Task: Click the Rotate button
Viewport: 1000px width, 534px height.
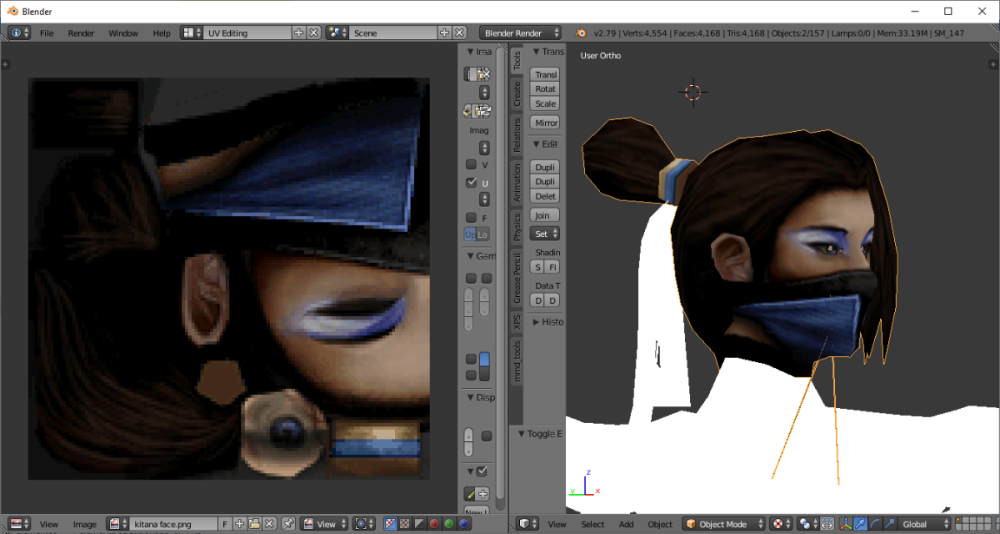Action: click(545, 89)
